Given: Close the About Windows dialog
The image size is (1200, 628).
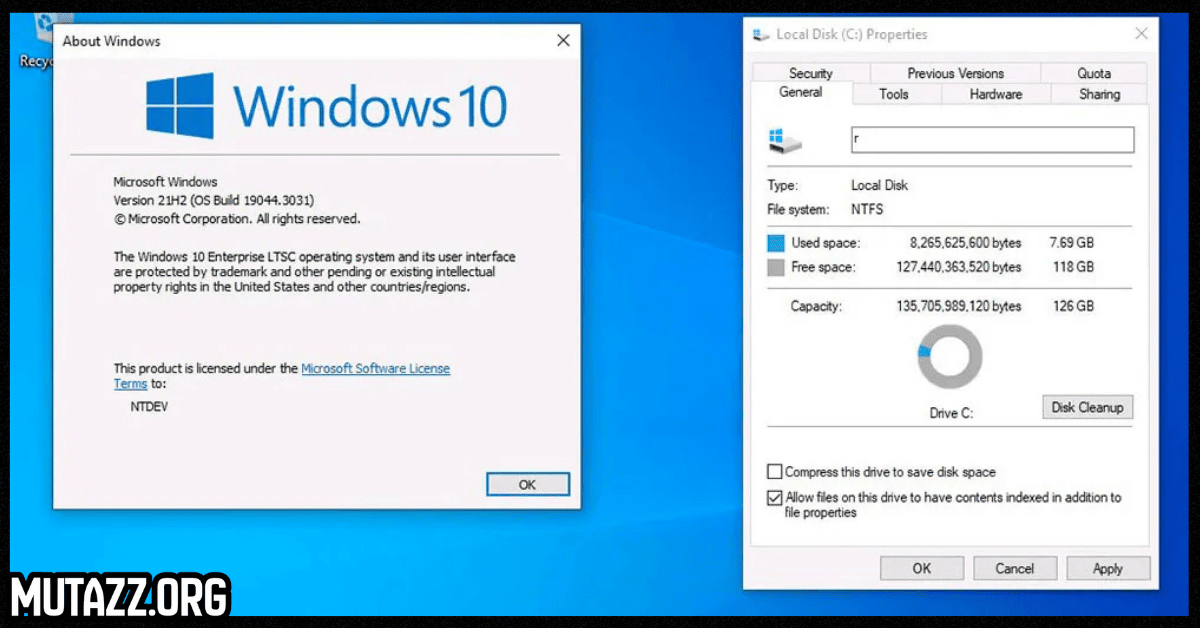Looking at the screenshot, I should (564, 41).
